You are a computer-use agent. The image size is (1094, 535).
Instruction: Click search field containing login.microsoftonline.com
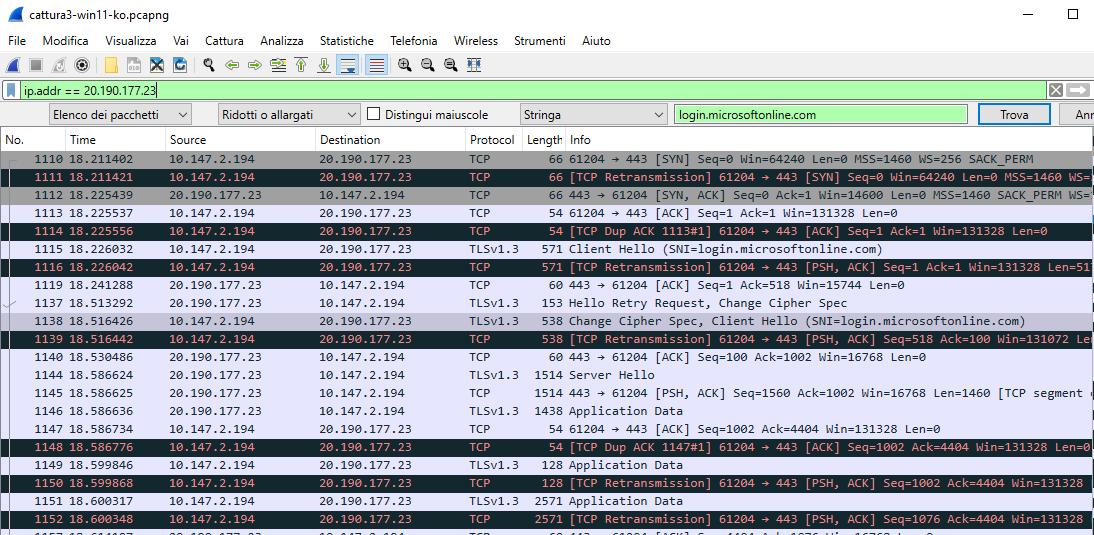click(x=820, y=114)
